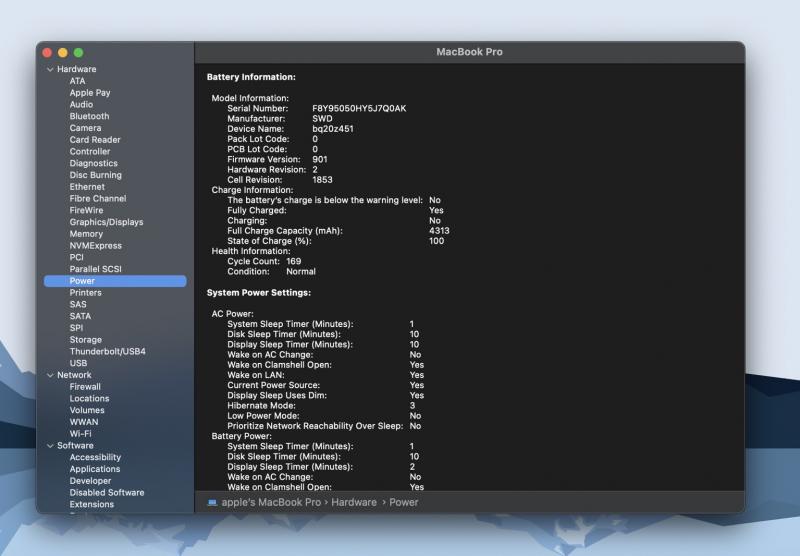800x556 pixels.
Task: Open the WWAN entry
Action: 84,422
